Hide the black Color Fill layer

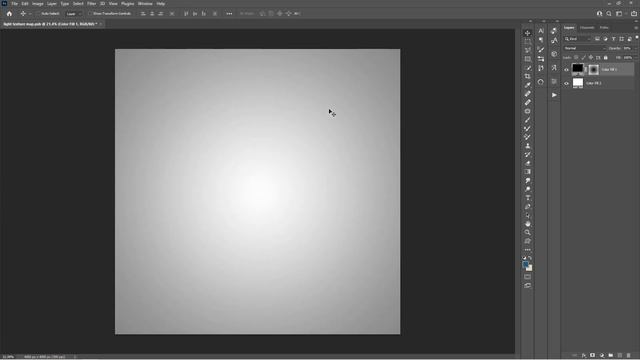(x=566, y=70)
